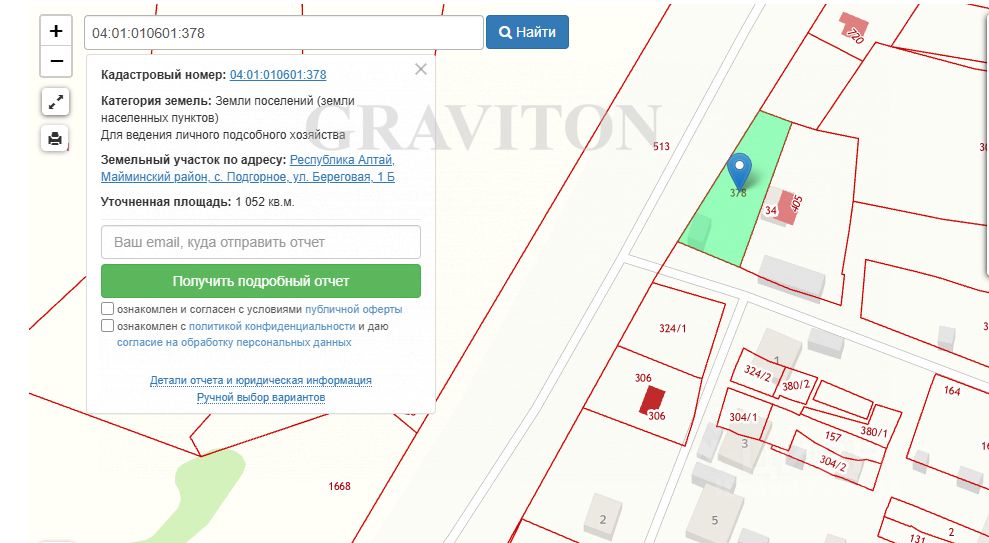Click the Найти search button
Image resolution: width=989 pixels, height=543 pixels.
point(527,32)
